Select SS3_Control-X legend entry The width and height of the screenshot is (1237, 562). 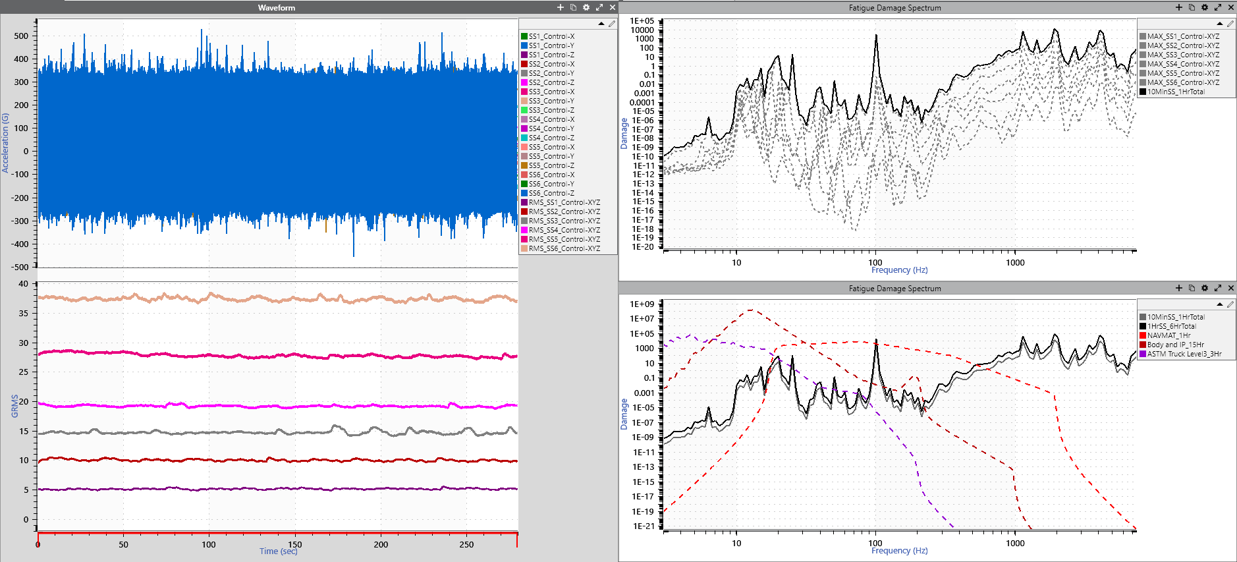pyautogui.click(x=547, y=92)
